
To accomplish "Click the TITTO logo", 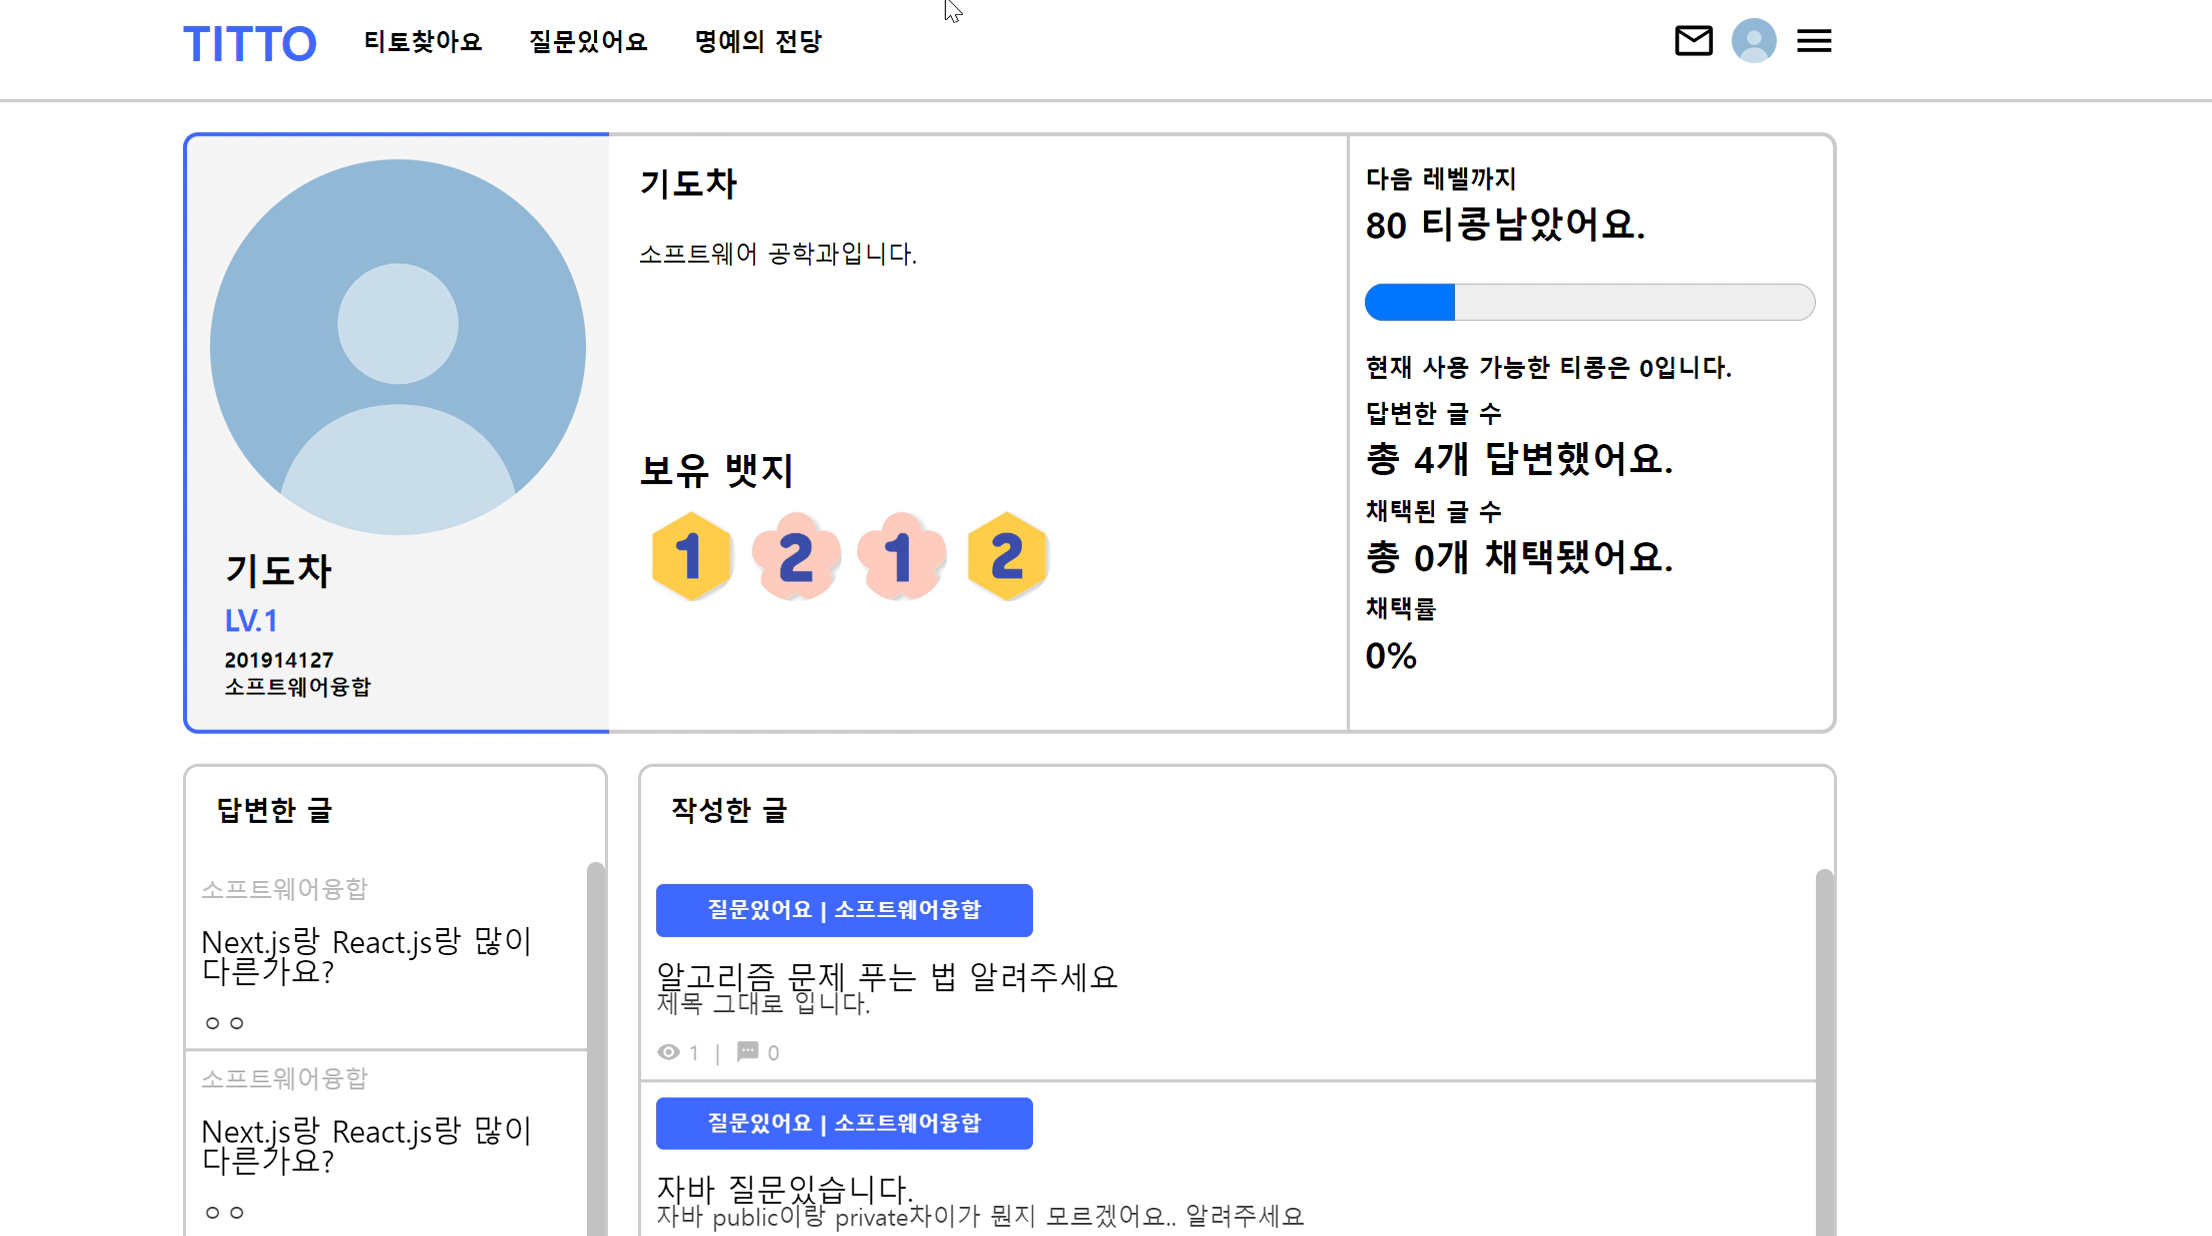I will tap(250, 44).
